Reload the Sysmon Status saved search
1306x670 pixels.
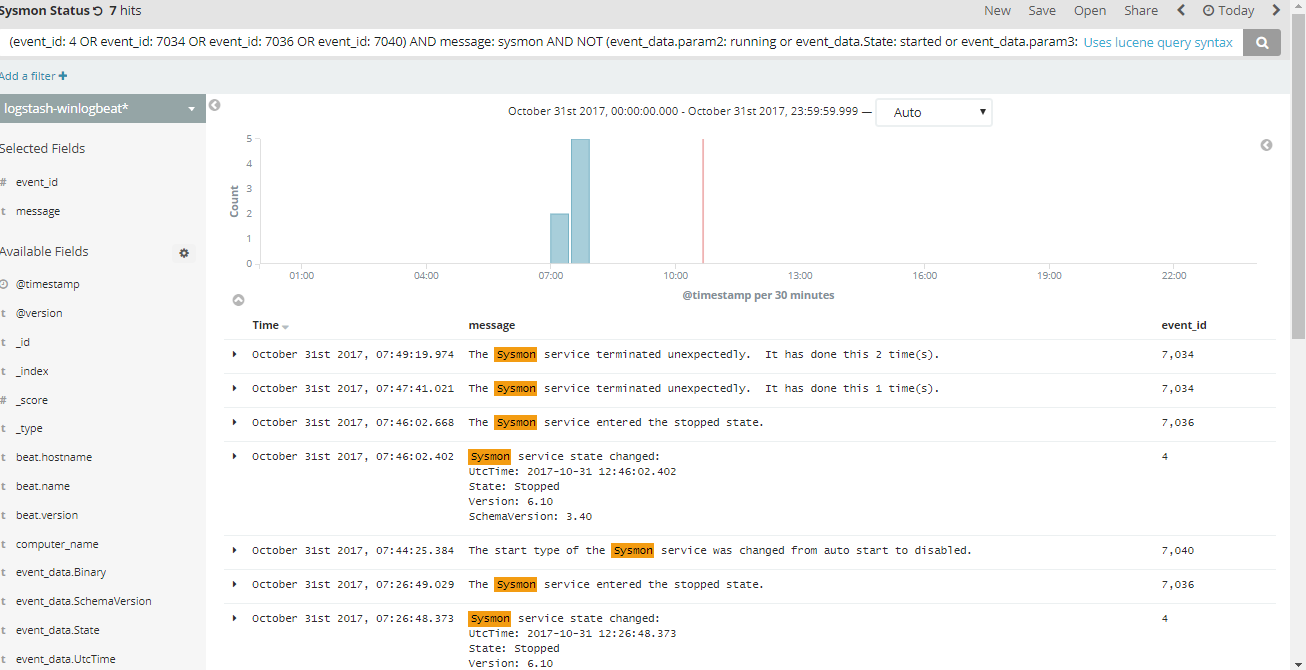tap(97, 11)
